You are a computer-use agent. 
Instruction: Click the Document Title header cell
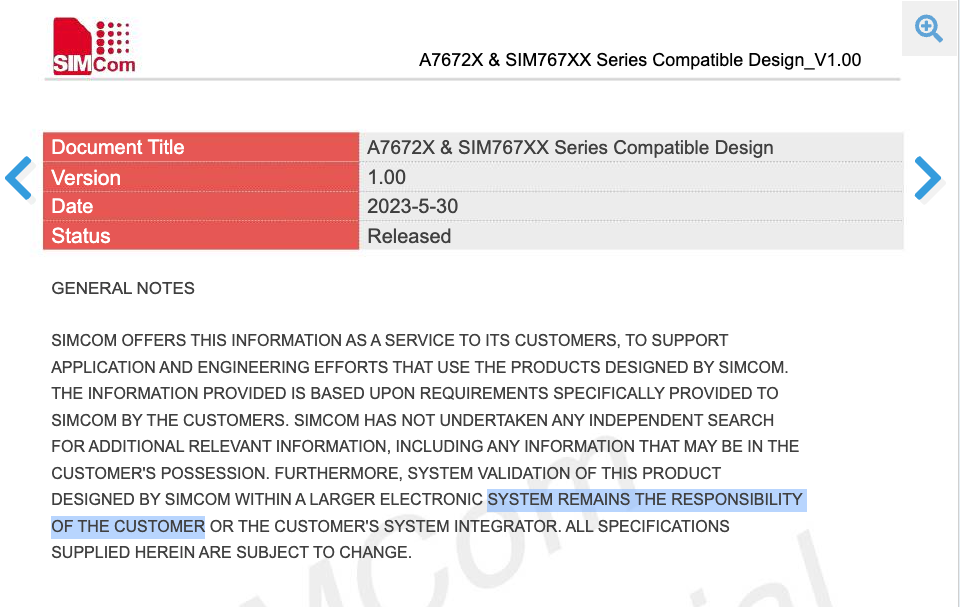pos(201,148)
